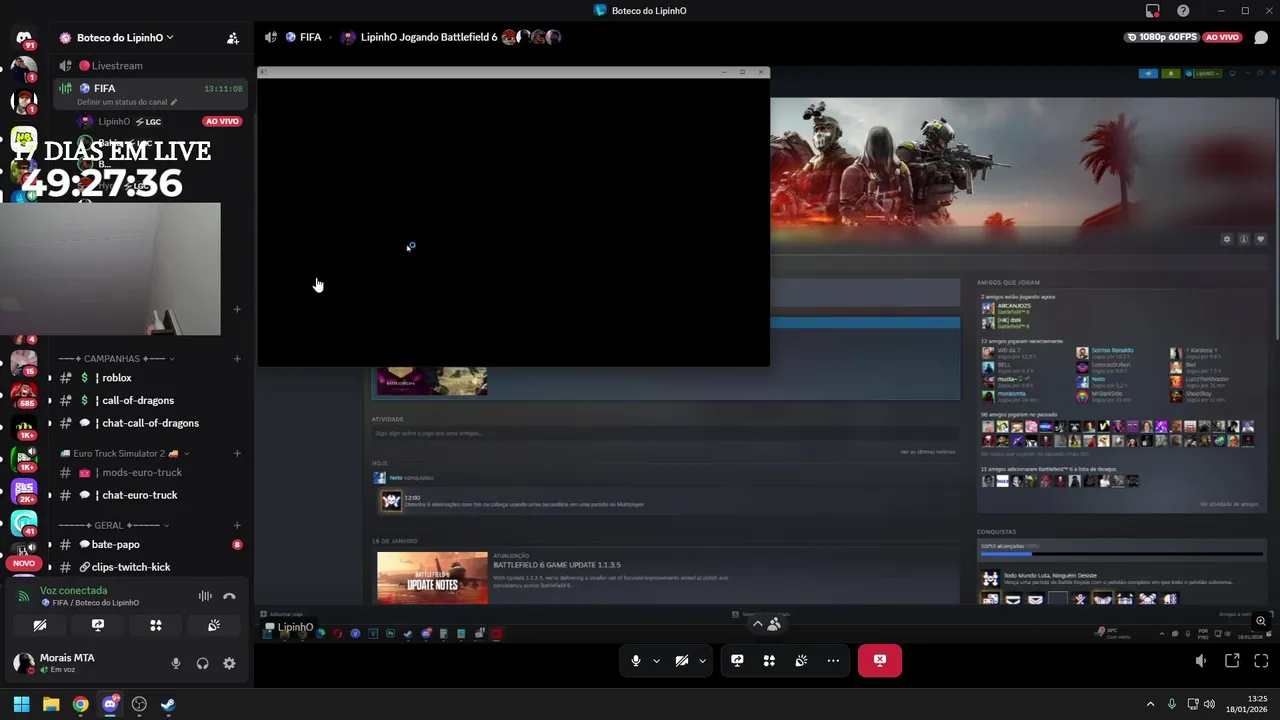Share your screen from voice panel
This screenshot has height=720, width=1280.
pos(98,625)
